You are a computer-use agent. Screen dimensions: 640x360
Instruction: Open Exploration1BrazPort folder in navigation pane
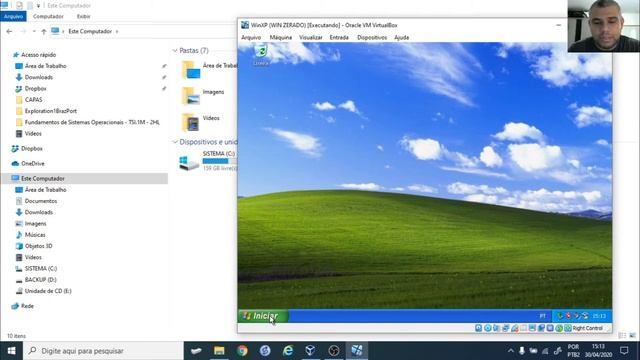pyautogui.click(x=50, y=111)
